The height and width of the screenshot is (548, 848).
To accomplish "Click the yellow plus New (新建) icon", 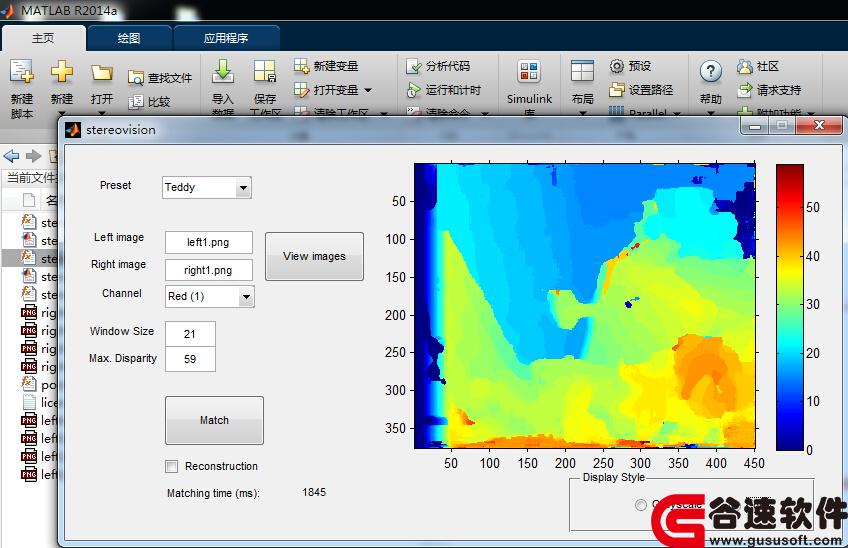I will click(x=62, y=71).
